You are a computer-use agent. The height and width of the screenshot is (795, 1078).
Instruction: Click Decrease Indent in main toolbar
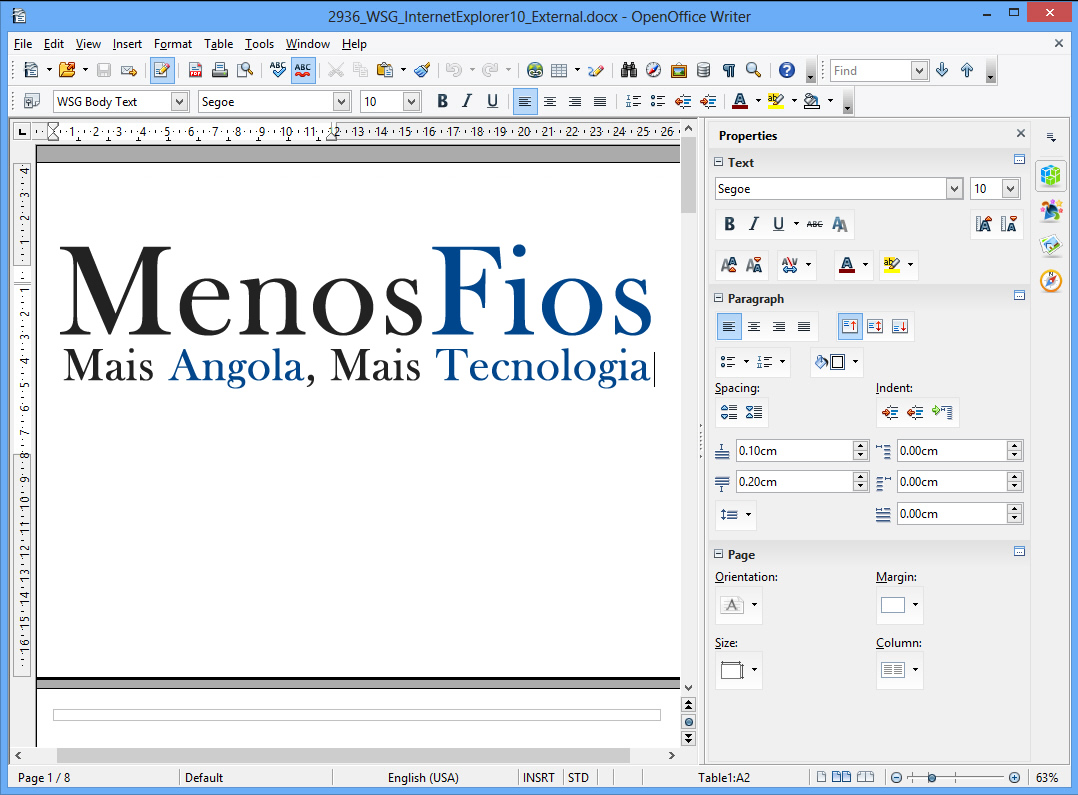(x=683, y=102)
